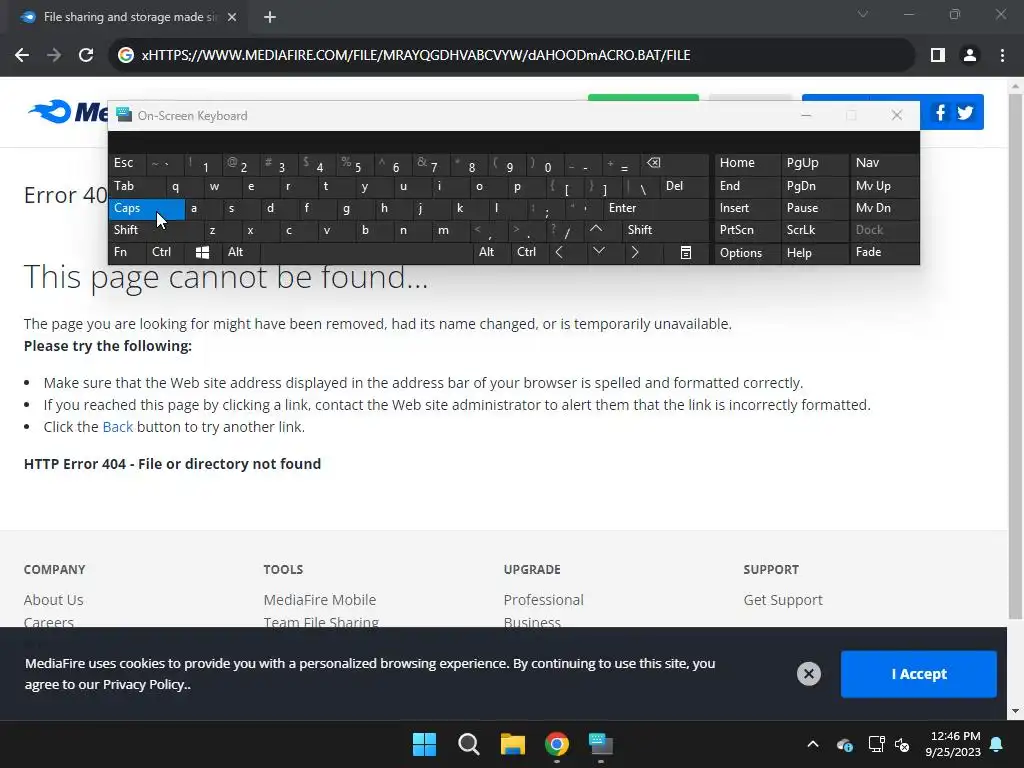Accept cookies with I Accept button
This screenshot has height=768, width=1024.
coord(919,674)
